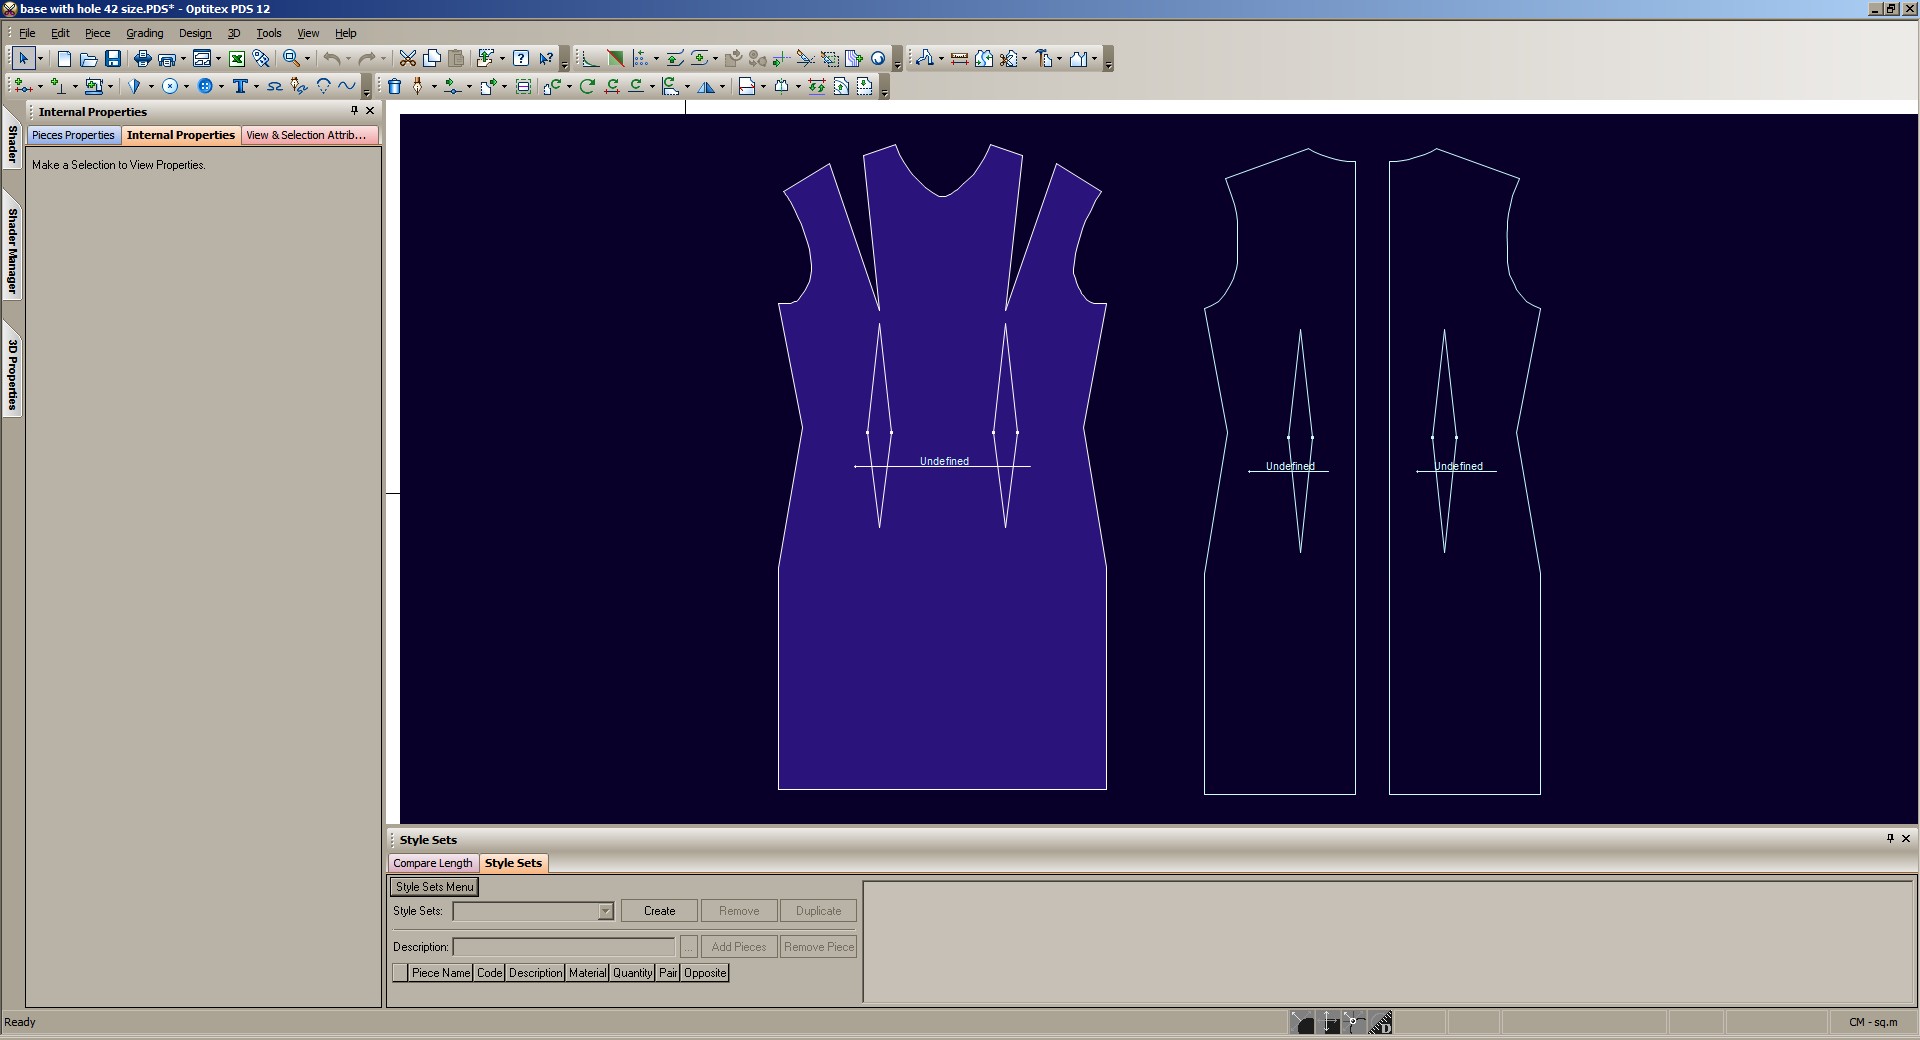Screen dimensions: 1920x1040
Task: Select the wave curve tool icon
Action: click(347, 86)
